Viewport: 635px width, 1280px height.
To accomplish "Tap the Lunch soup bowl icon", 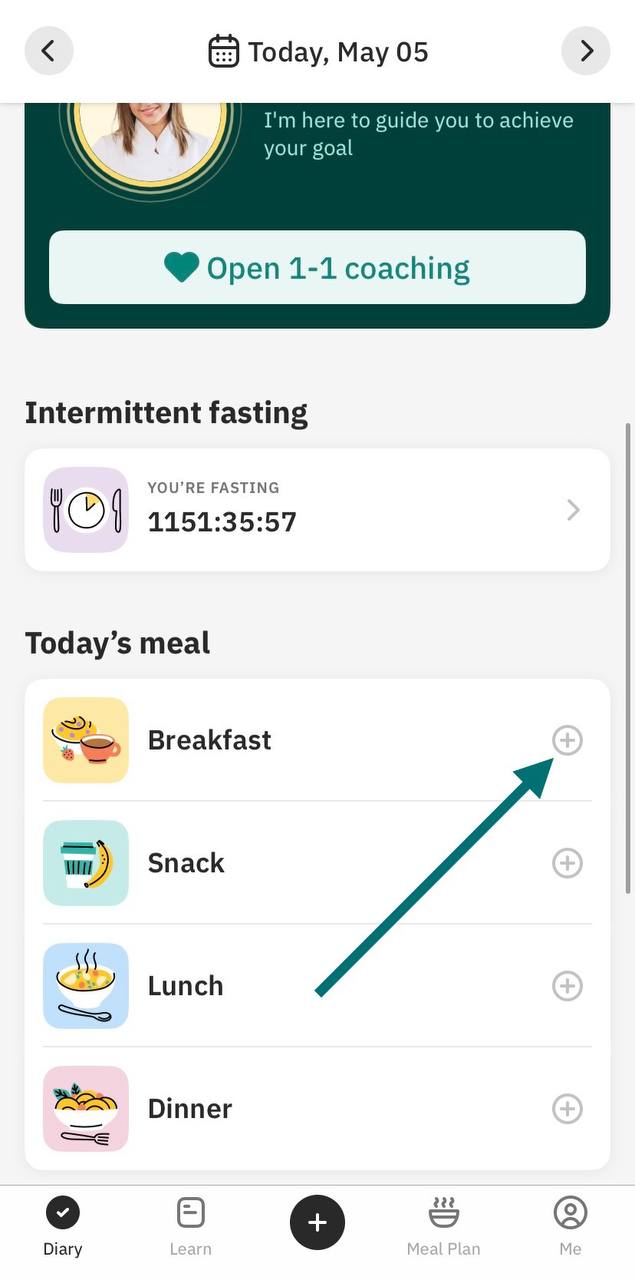I will [86, 986].
